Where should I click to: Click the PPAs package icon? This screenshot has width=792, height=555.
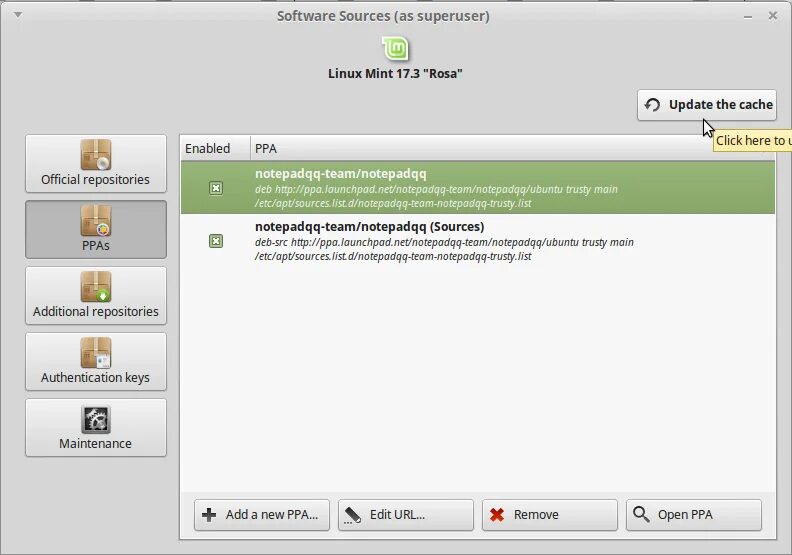point(95,221)
